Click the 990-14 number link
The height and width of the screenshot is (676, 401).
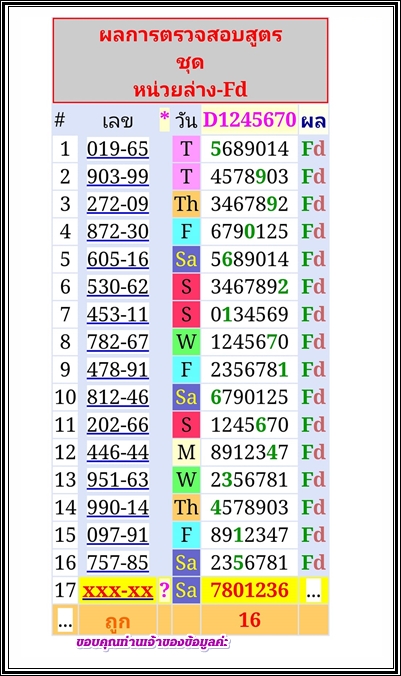click(118, 507)
